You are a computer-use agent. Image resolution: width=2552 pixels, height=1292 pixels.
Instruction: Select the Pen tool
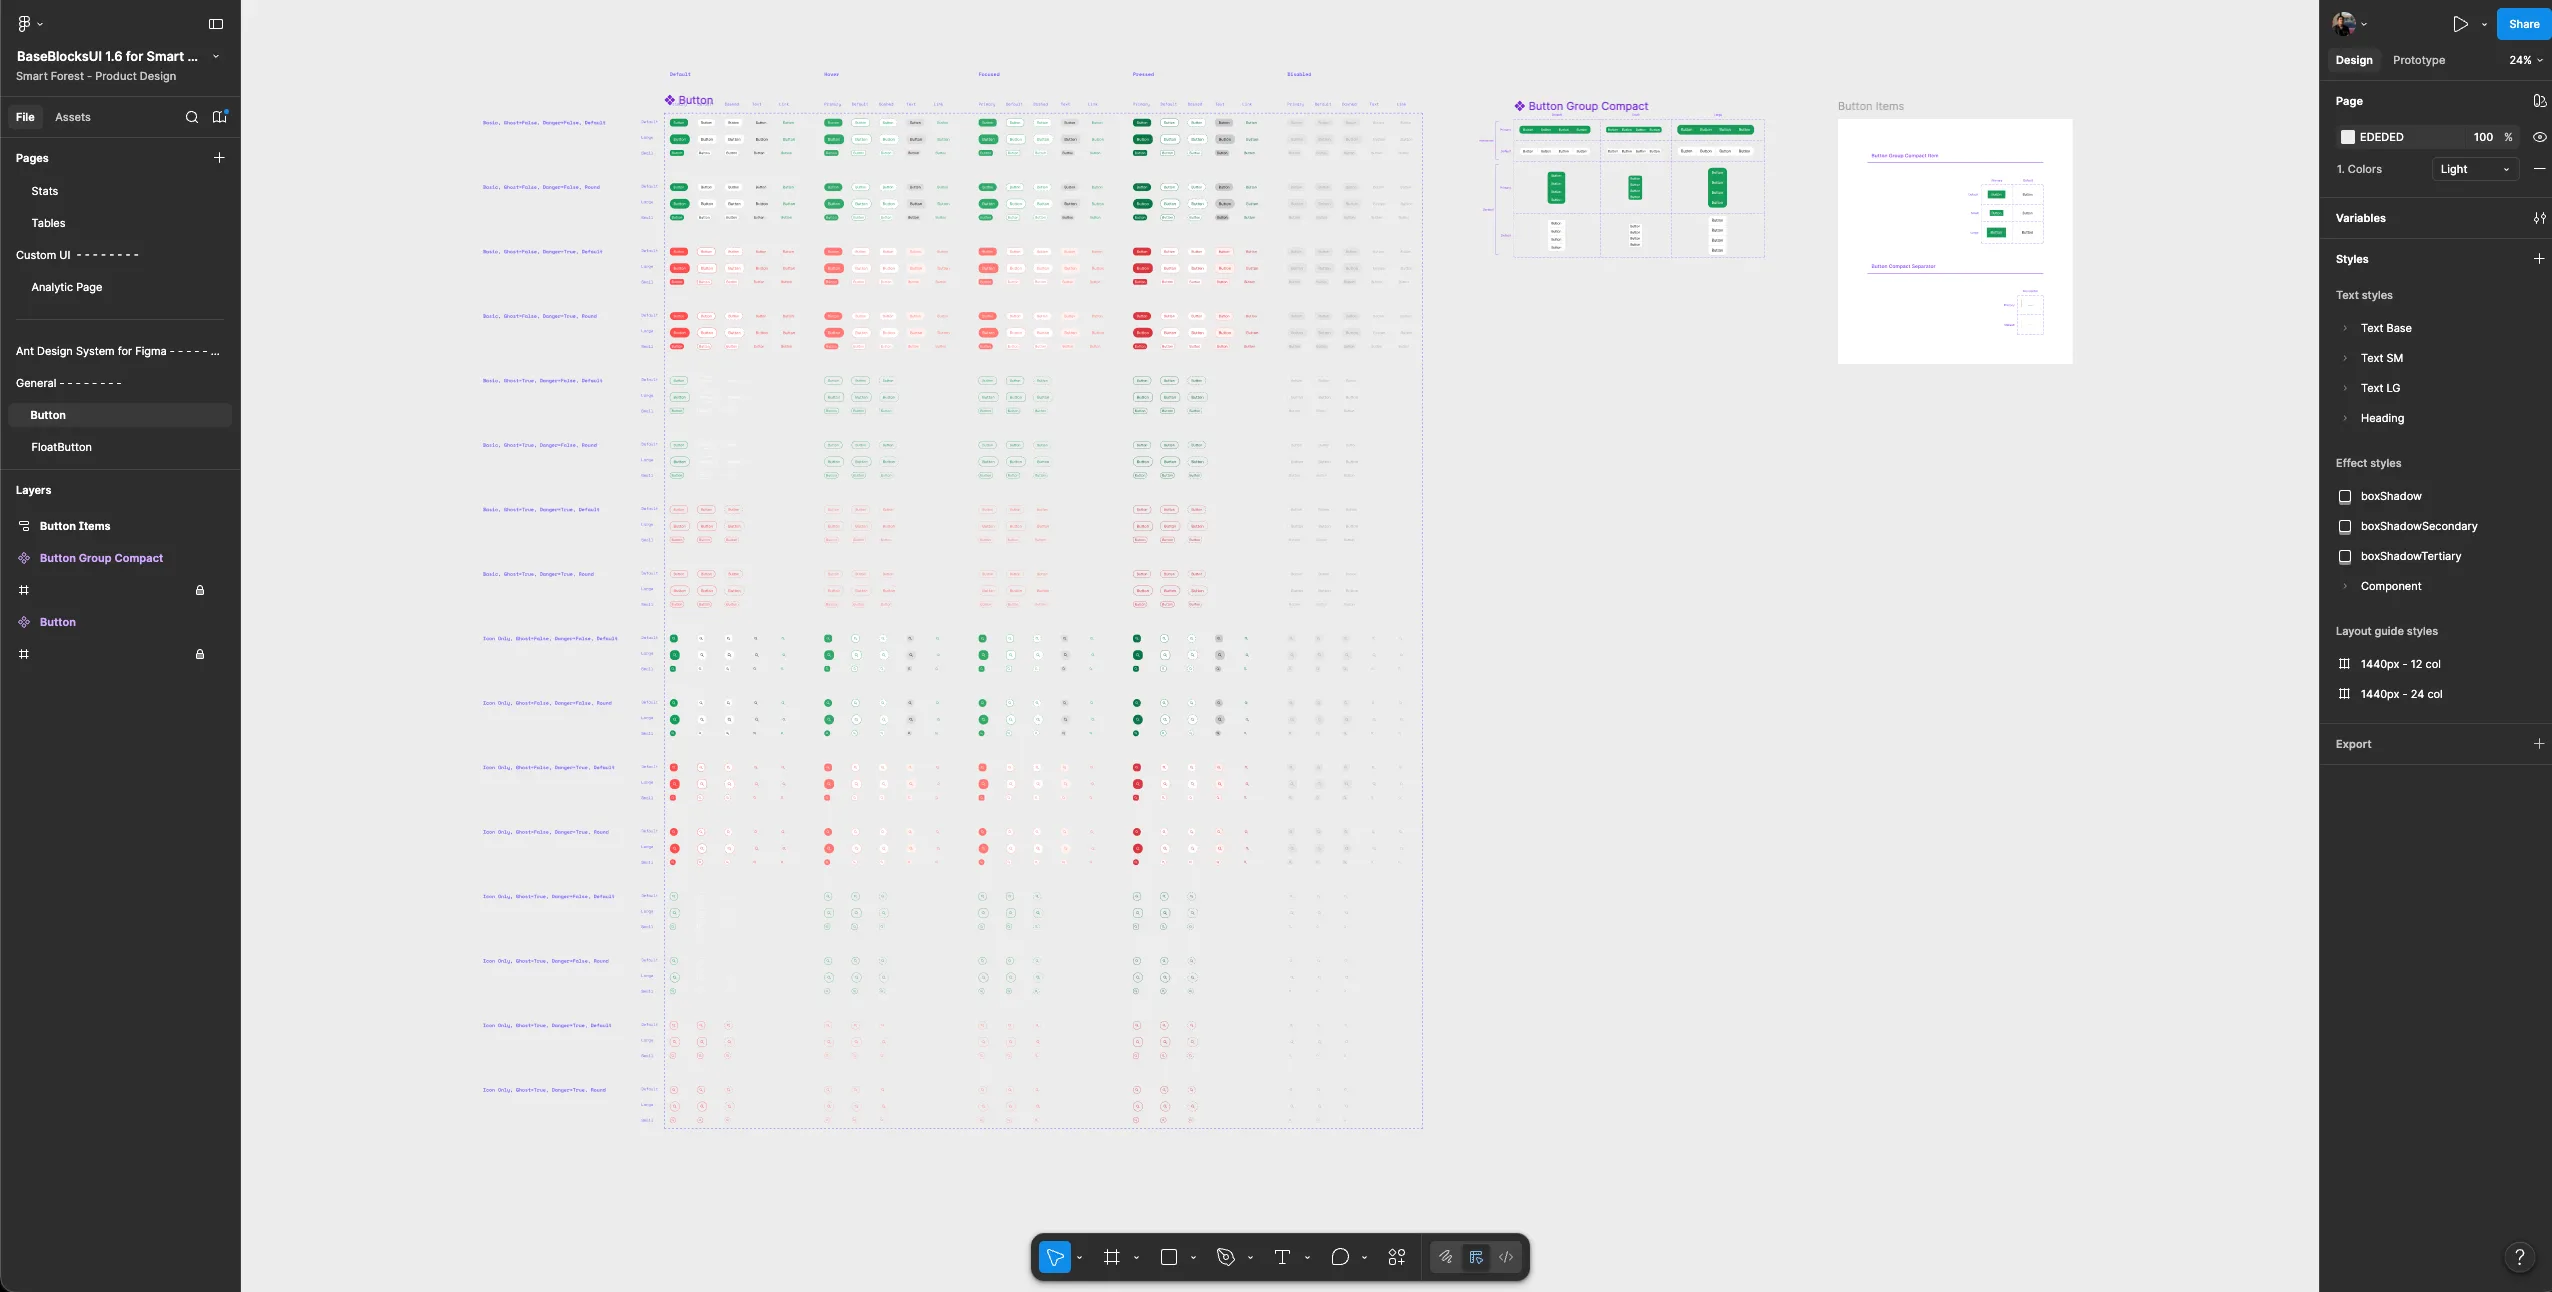point(1225,1257)
